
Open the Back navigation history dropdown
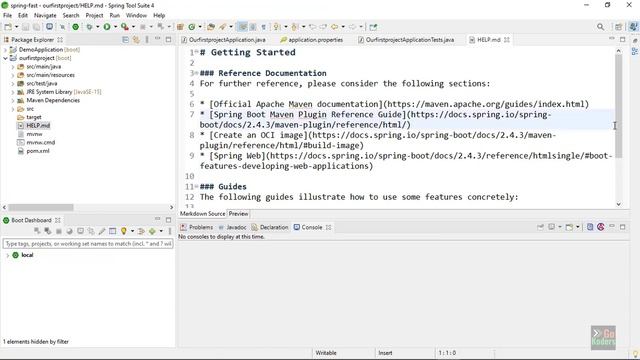(343, 27)
